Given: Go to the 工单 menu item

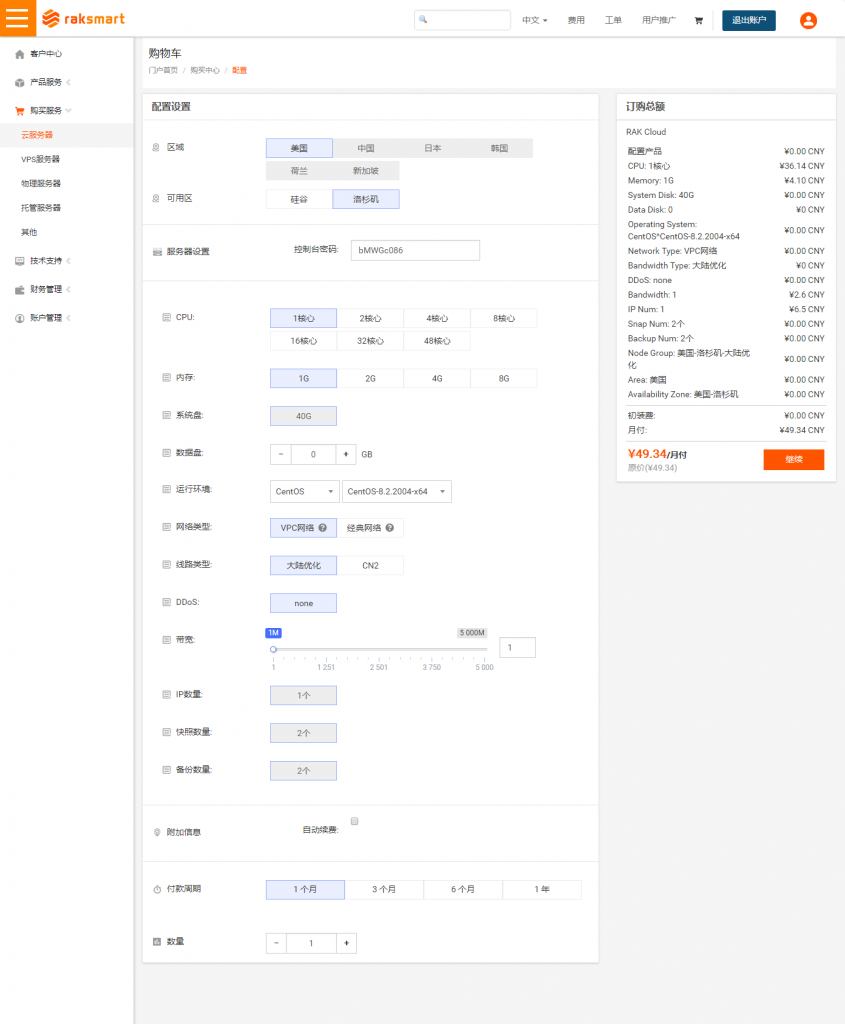Looking at the screenshot, I should click(613, 18).
